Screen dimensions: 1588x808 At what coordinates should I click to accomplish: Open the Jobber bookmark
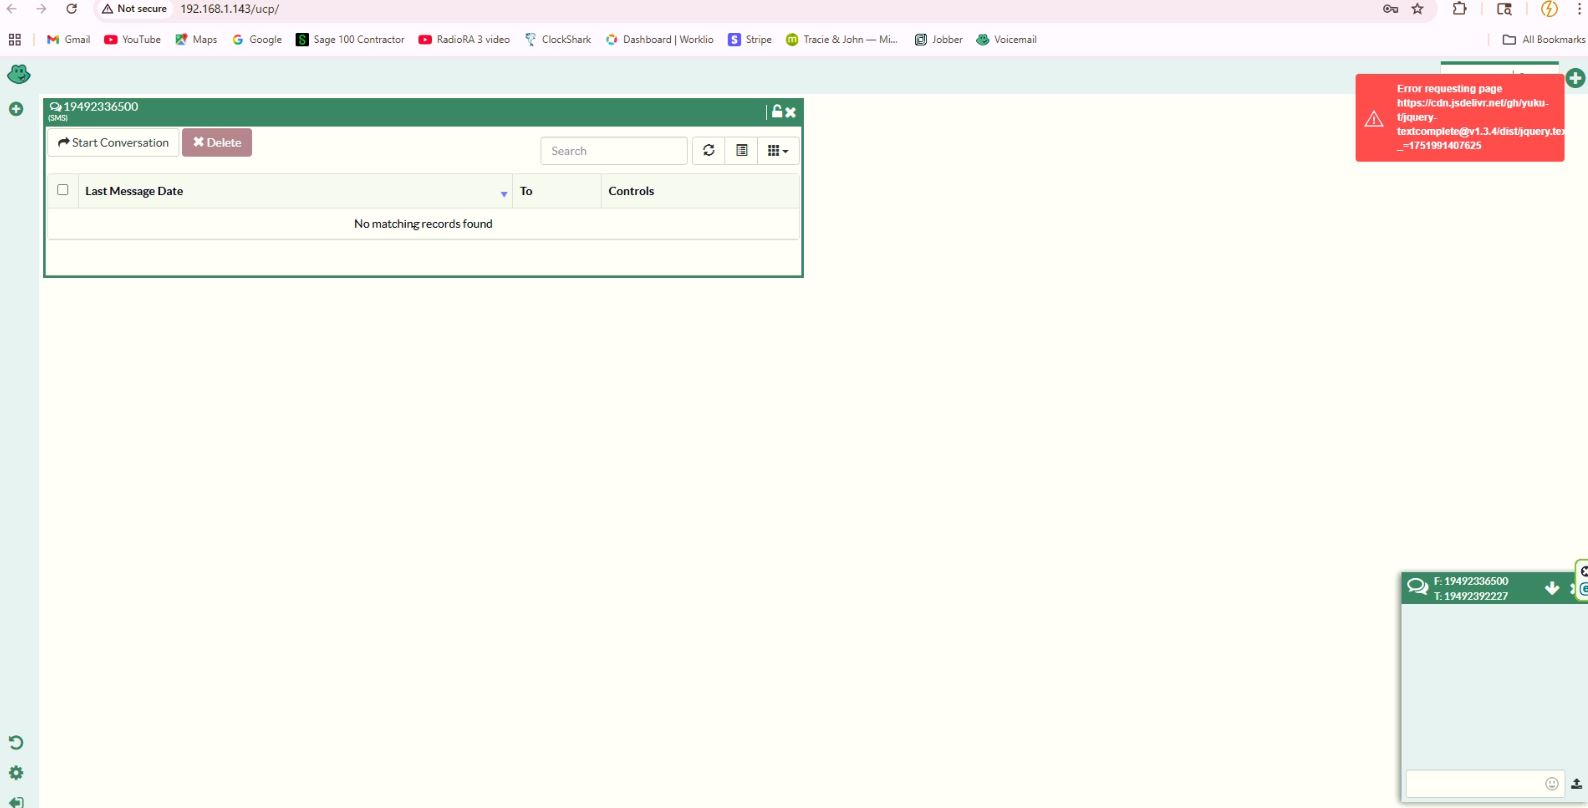pyautogui.click(x=938, y=40)
